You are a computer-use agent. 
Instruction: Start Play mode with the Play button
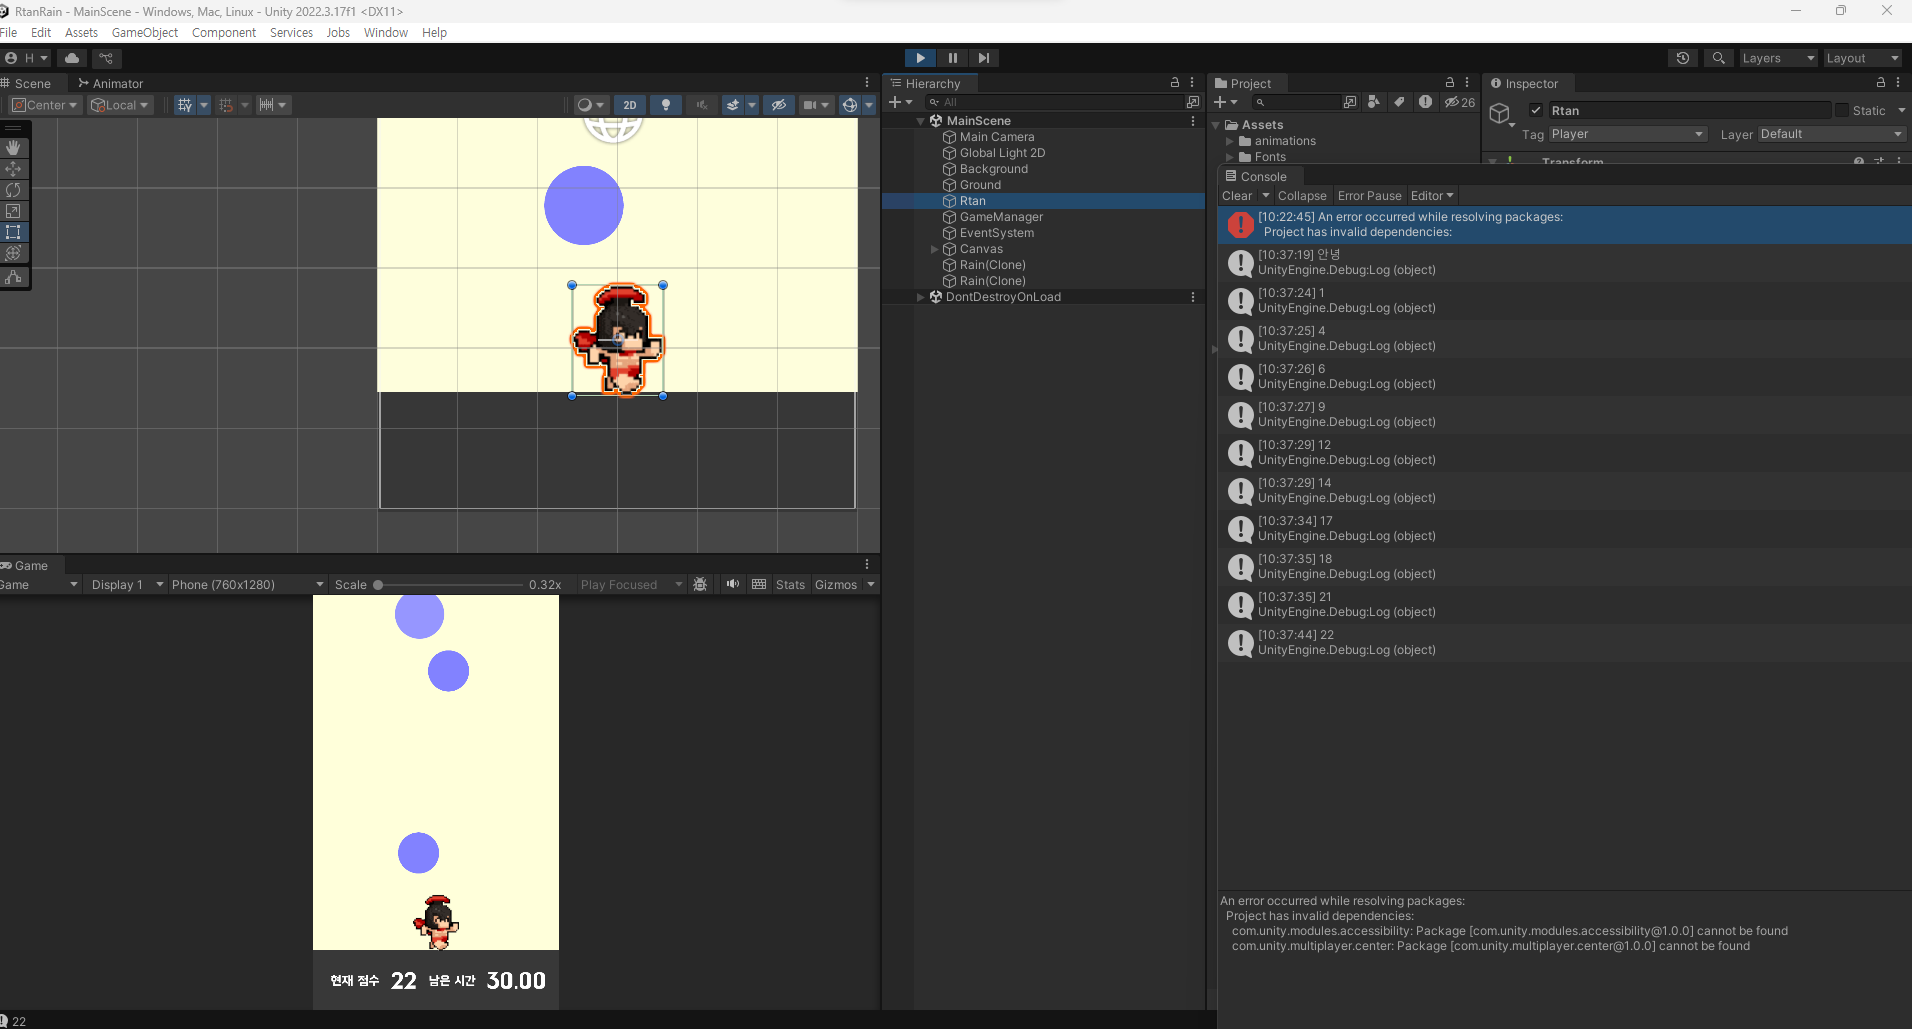tap(920, 58)
